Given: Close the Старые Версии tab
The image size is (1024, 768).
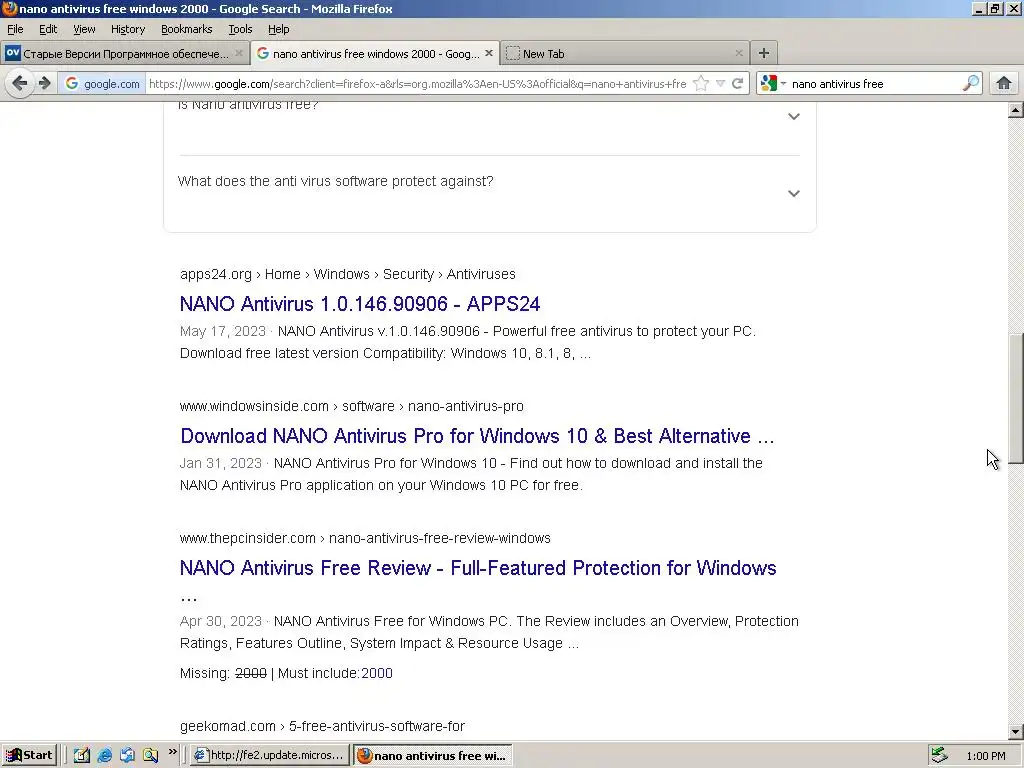Looking at the screenshot, I should click(x=239, y=54).
